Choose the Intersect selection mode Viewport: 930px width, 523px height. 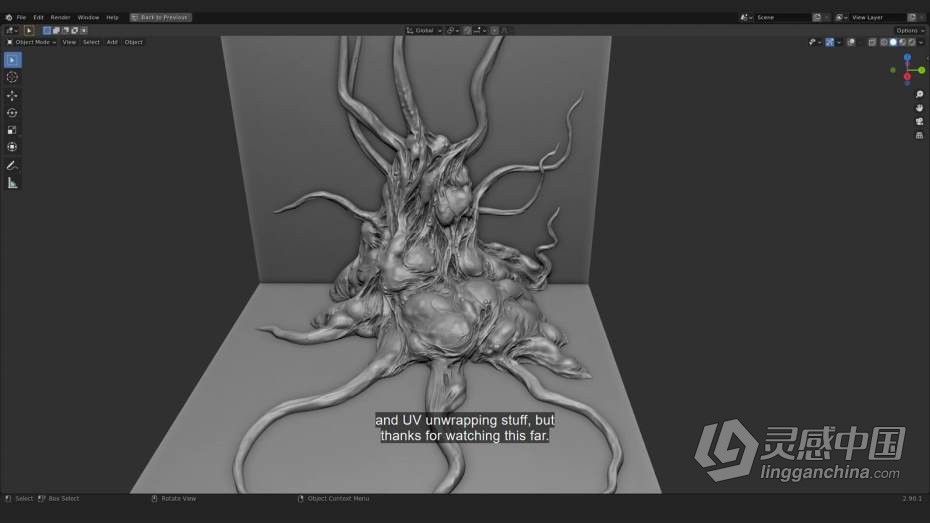coord(84,30)
